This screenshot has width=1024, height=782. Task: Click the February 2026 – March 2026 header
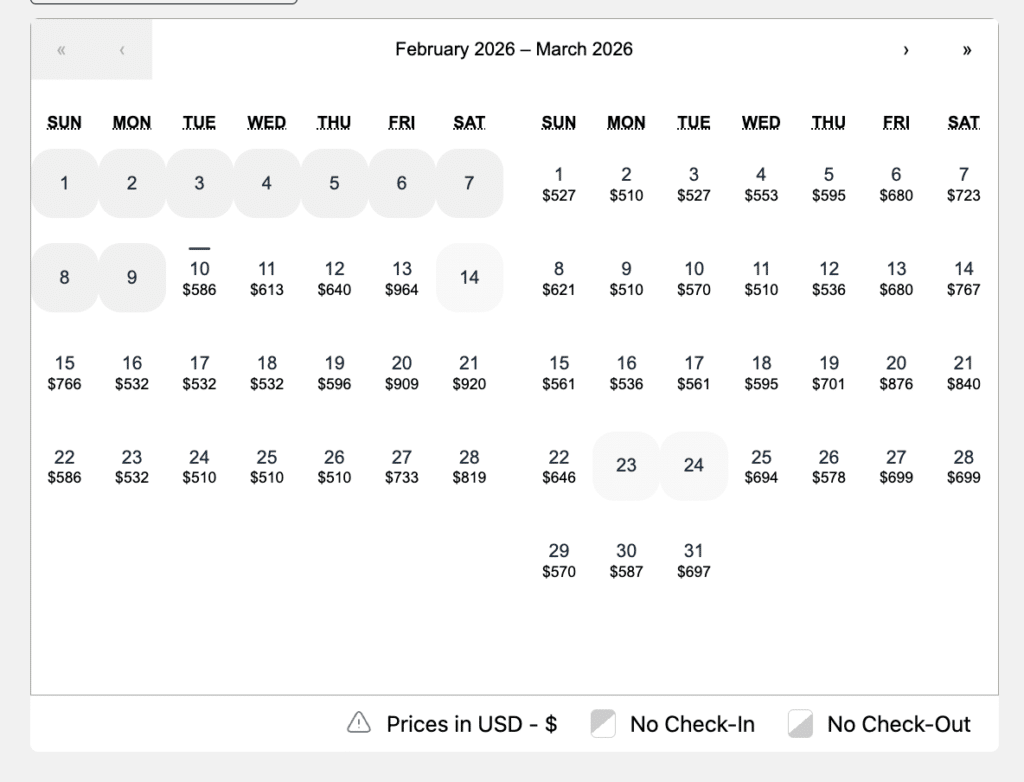513,50
